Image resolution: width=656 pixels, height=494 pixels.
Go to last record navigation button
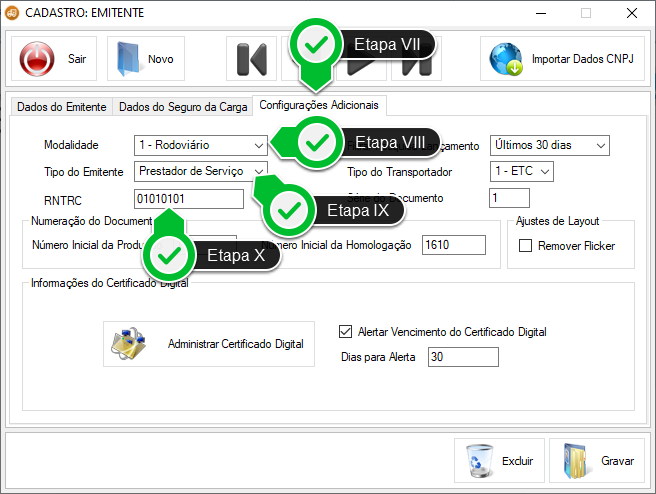(x=416, y=59)
